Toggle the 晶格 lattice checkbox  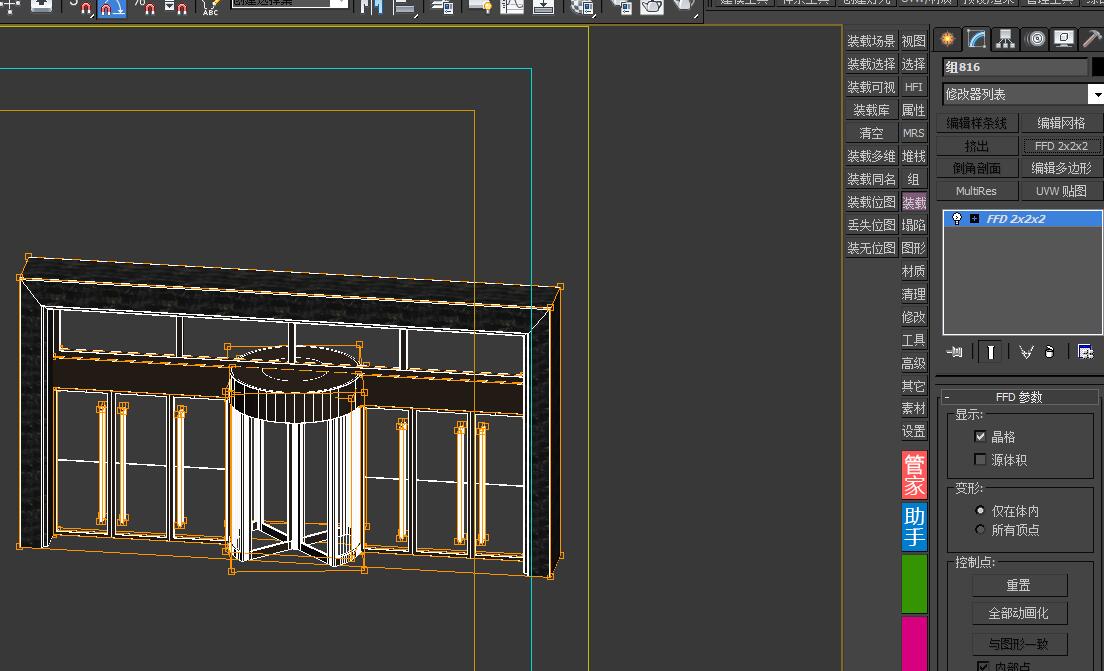pyautogui.click(x=980, y=437)
